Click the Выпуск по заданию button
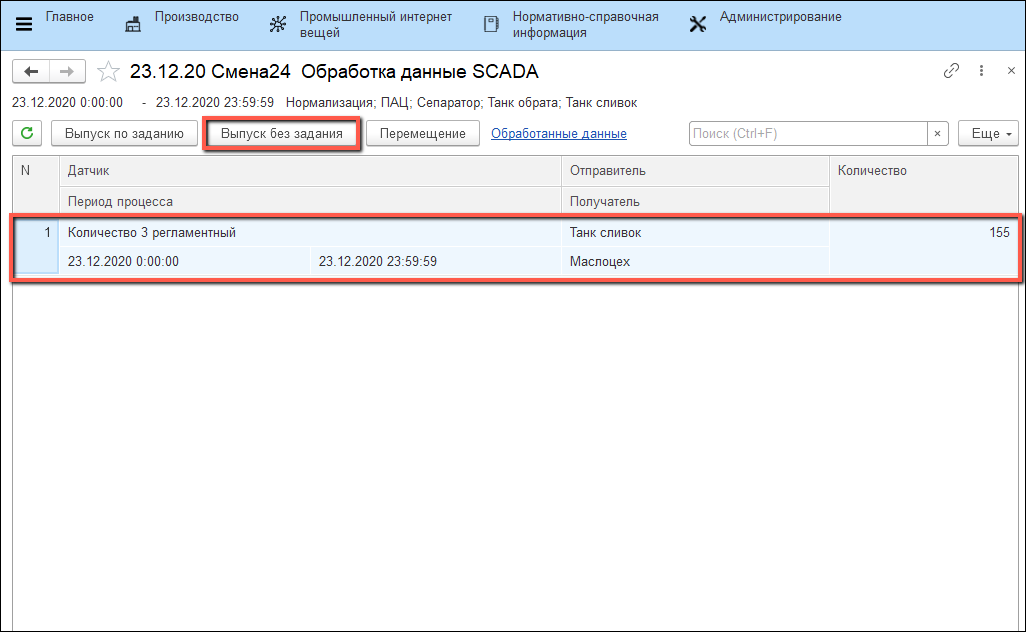Viewport: 1026px width, 632px height. coord(124,134)
